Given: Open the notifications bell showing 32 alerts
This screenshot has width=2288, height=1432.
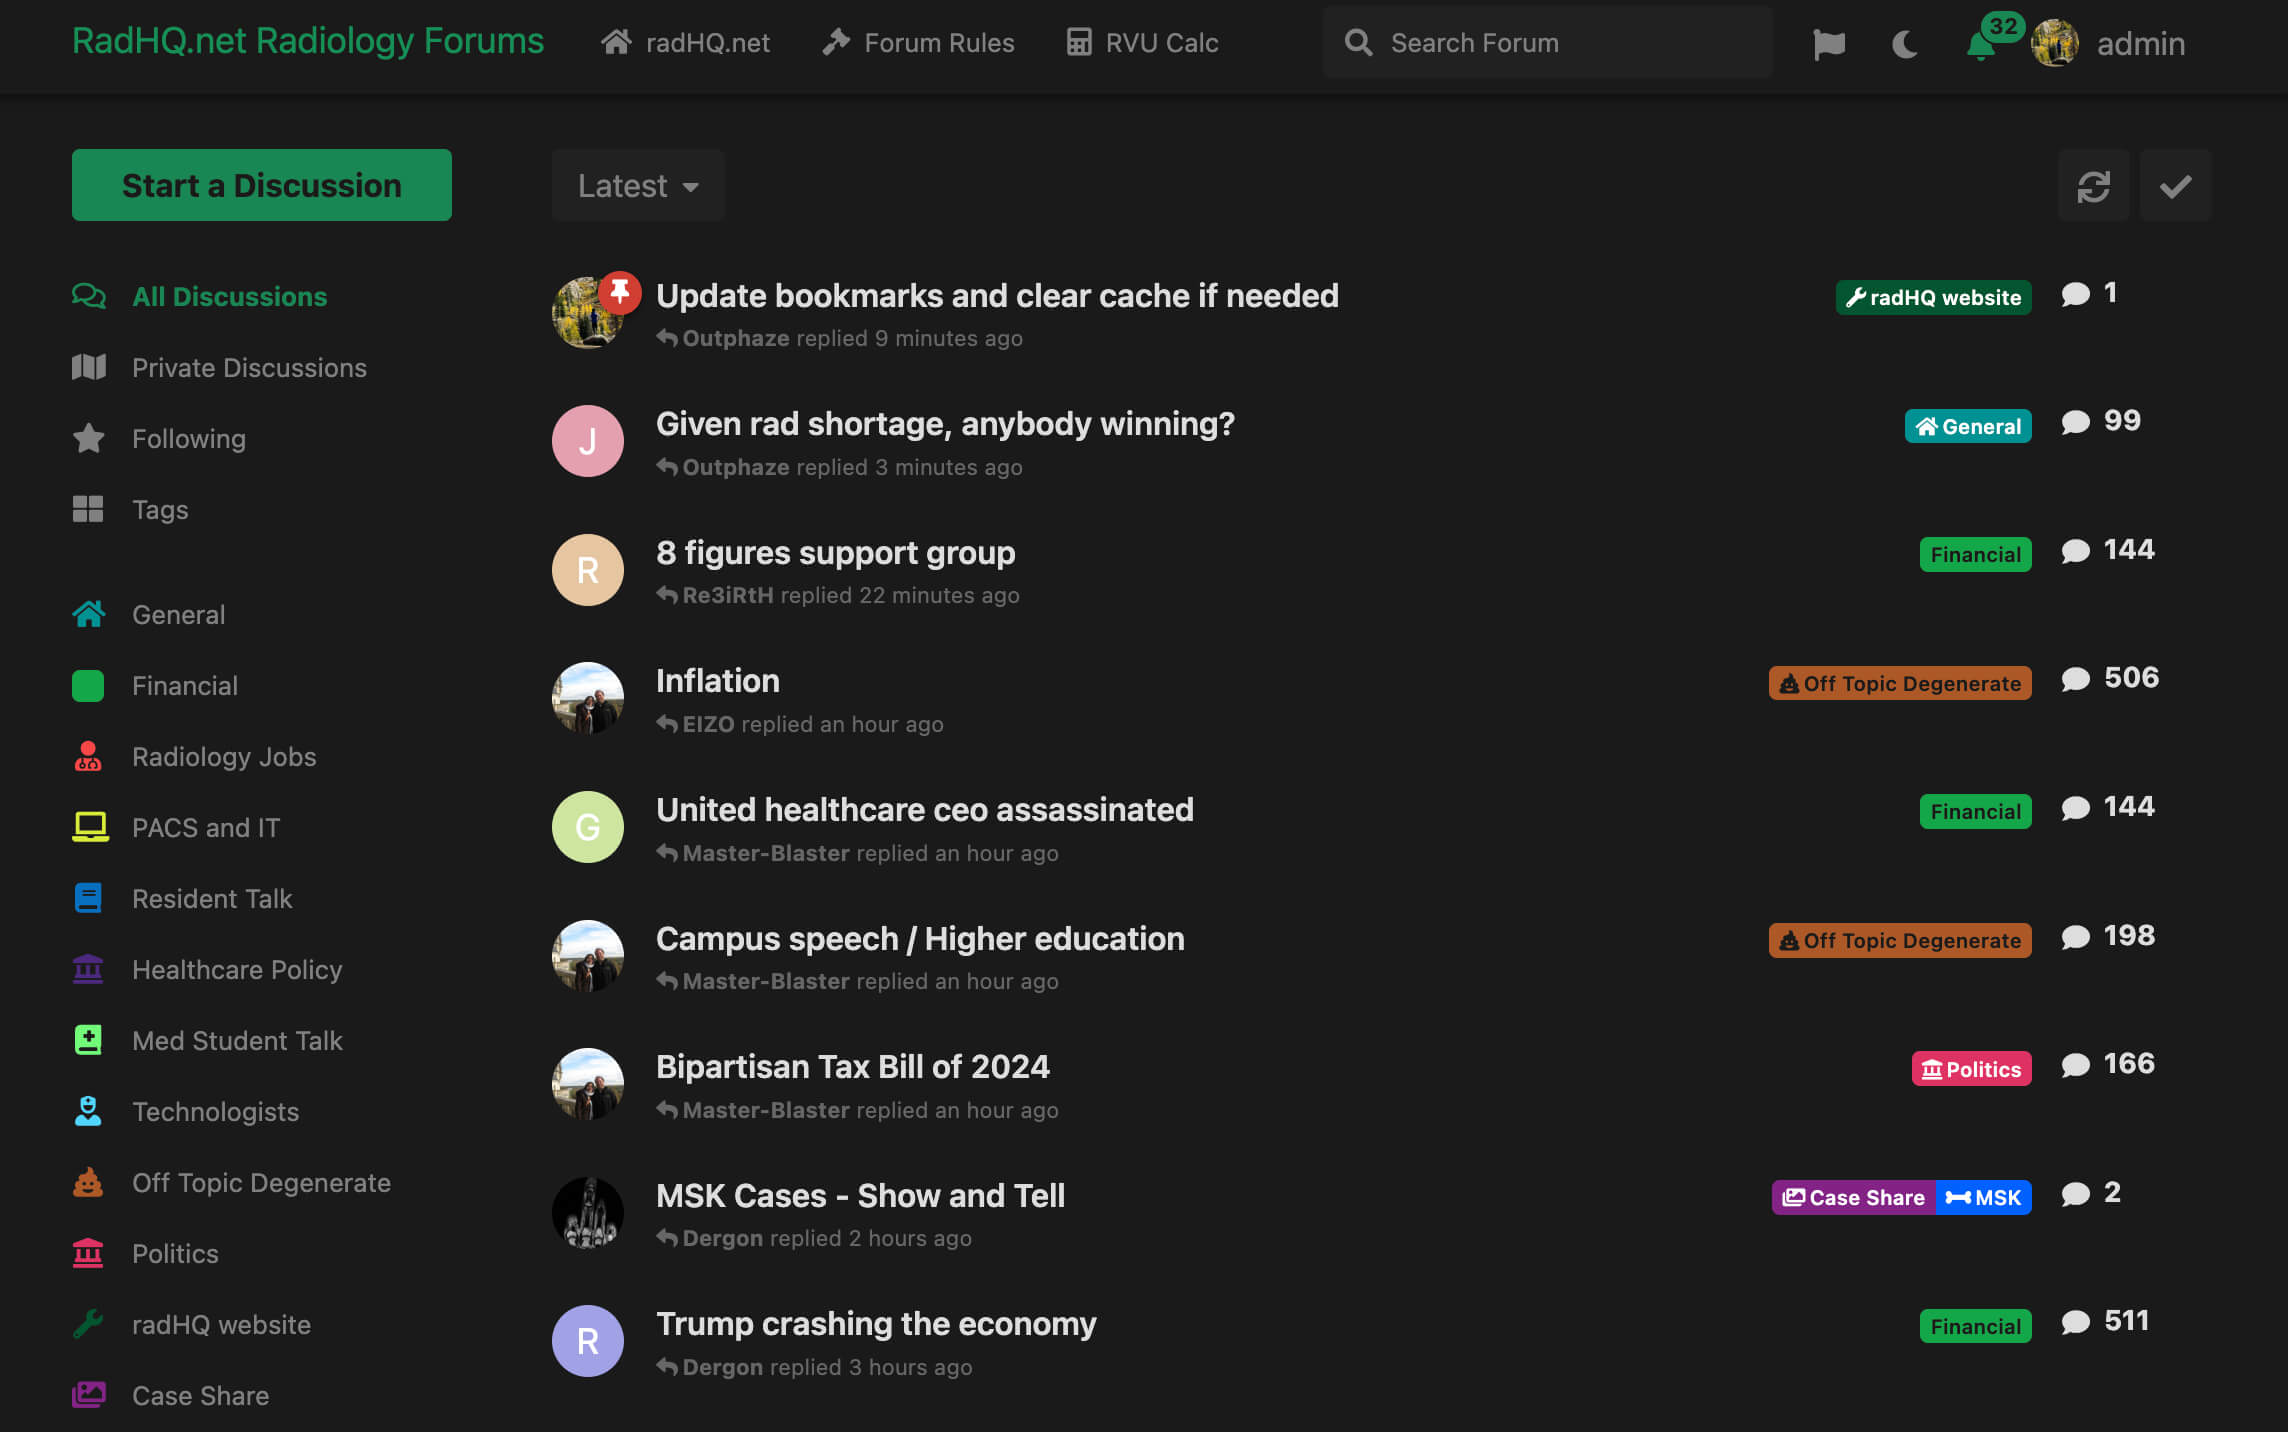Looking at the screenshot, I should pos(1979,44).
